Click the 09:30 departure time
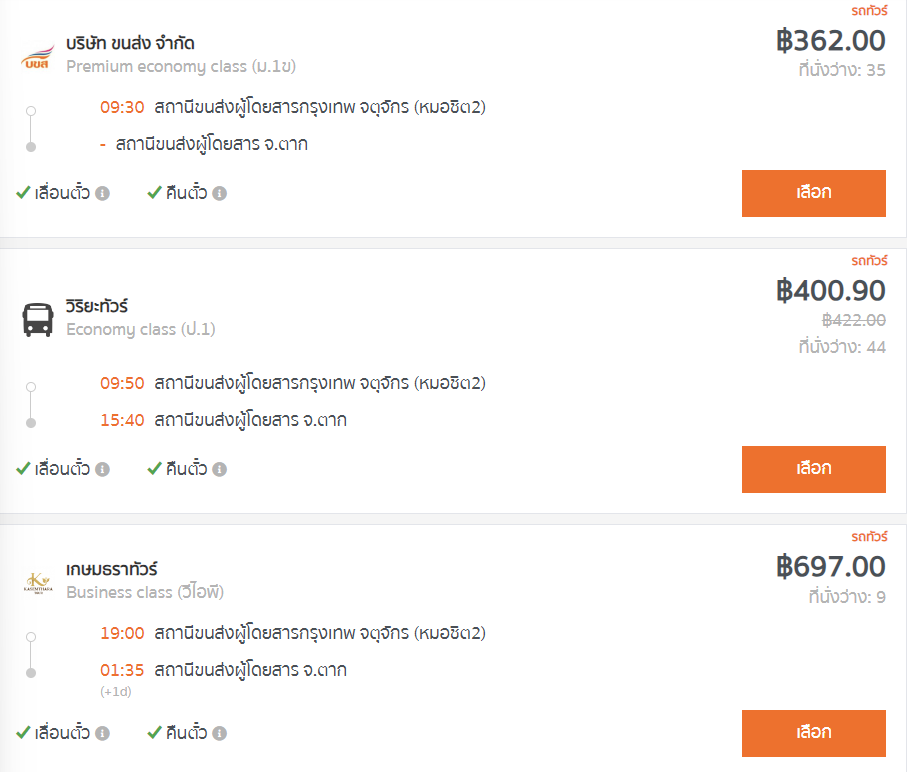 point(122,107)
